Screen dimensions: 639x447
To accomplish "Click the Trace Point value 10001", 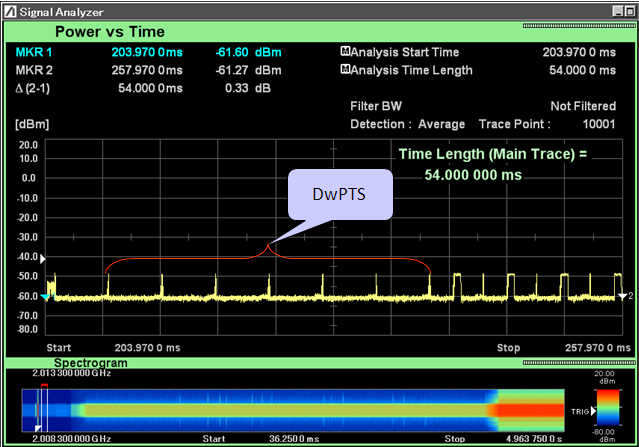I will [599, 124].
